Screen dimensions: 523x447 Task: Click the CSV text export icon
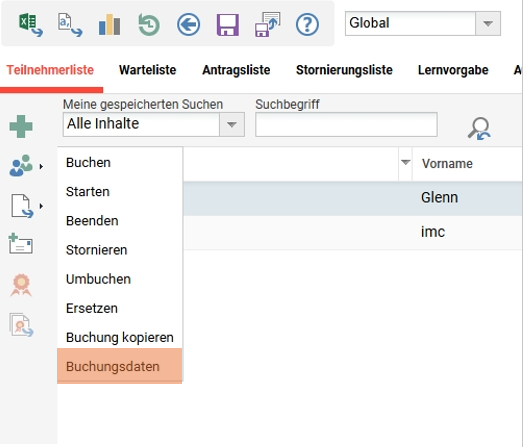(70, 24)
